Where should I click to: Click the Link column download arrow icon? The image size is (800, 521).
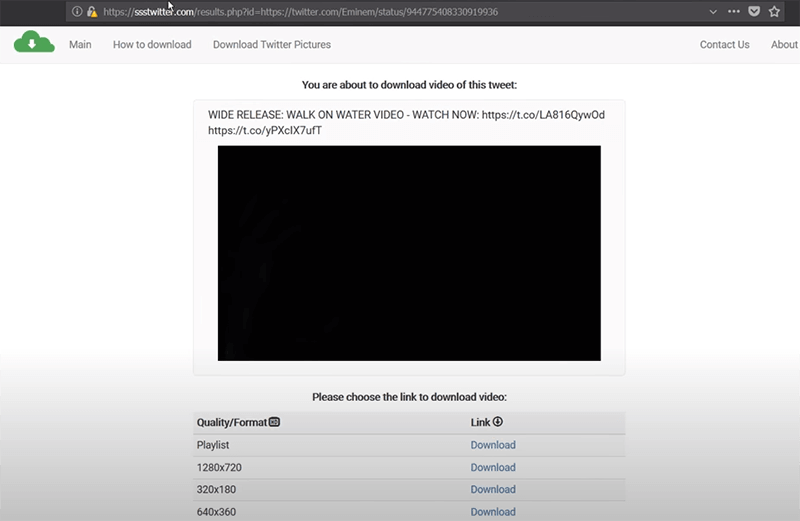pyautogui.click(x=498, y=421)
